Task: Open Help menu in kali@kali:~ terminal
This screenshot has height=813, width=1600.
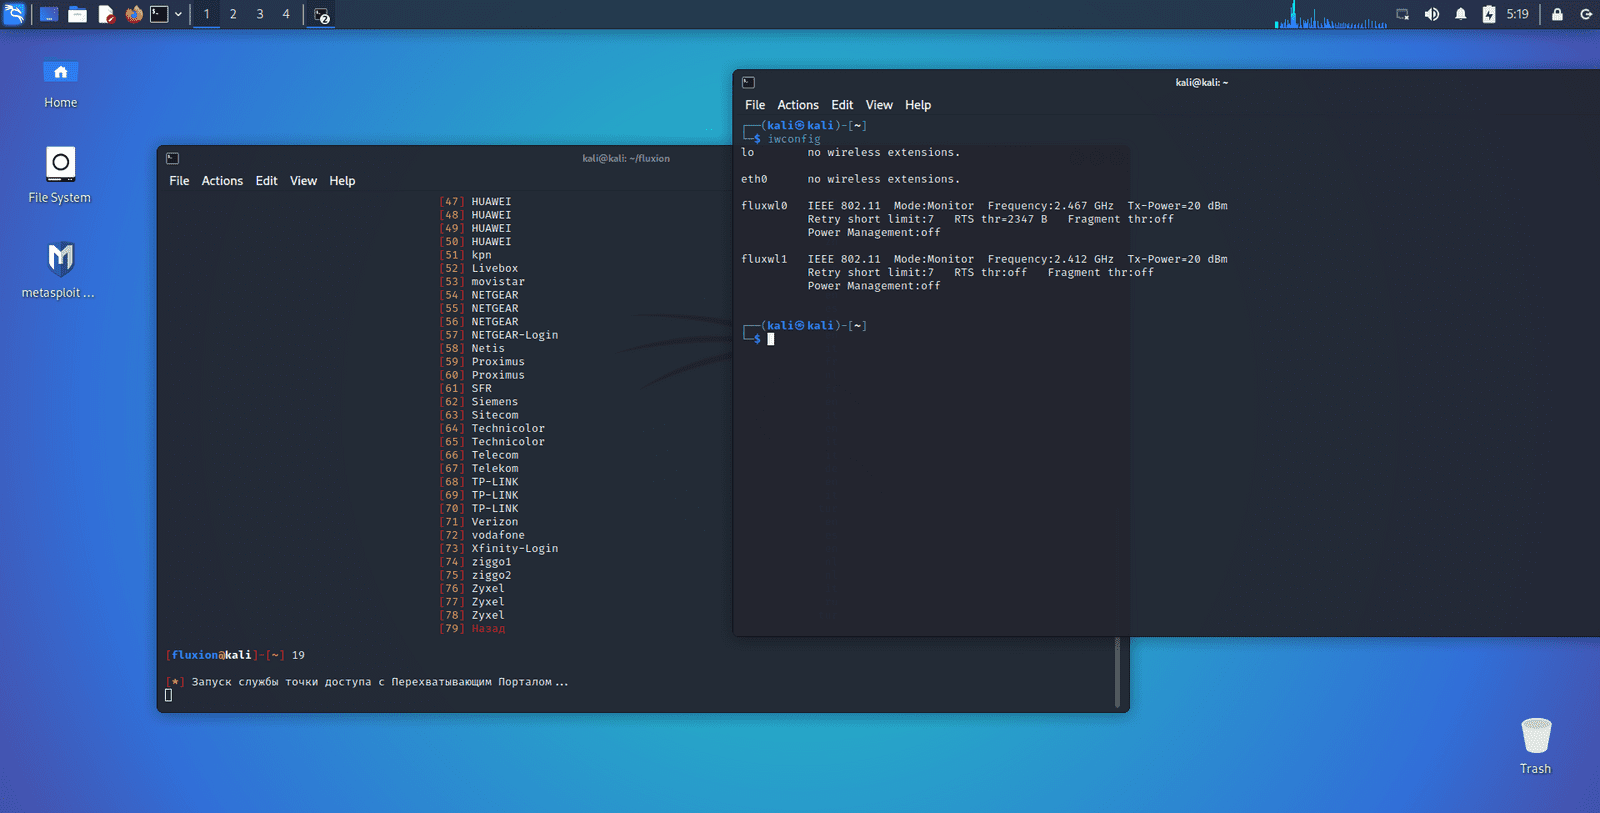Action: pyautogui.click(x=918, y=105)
